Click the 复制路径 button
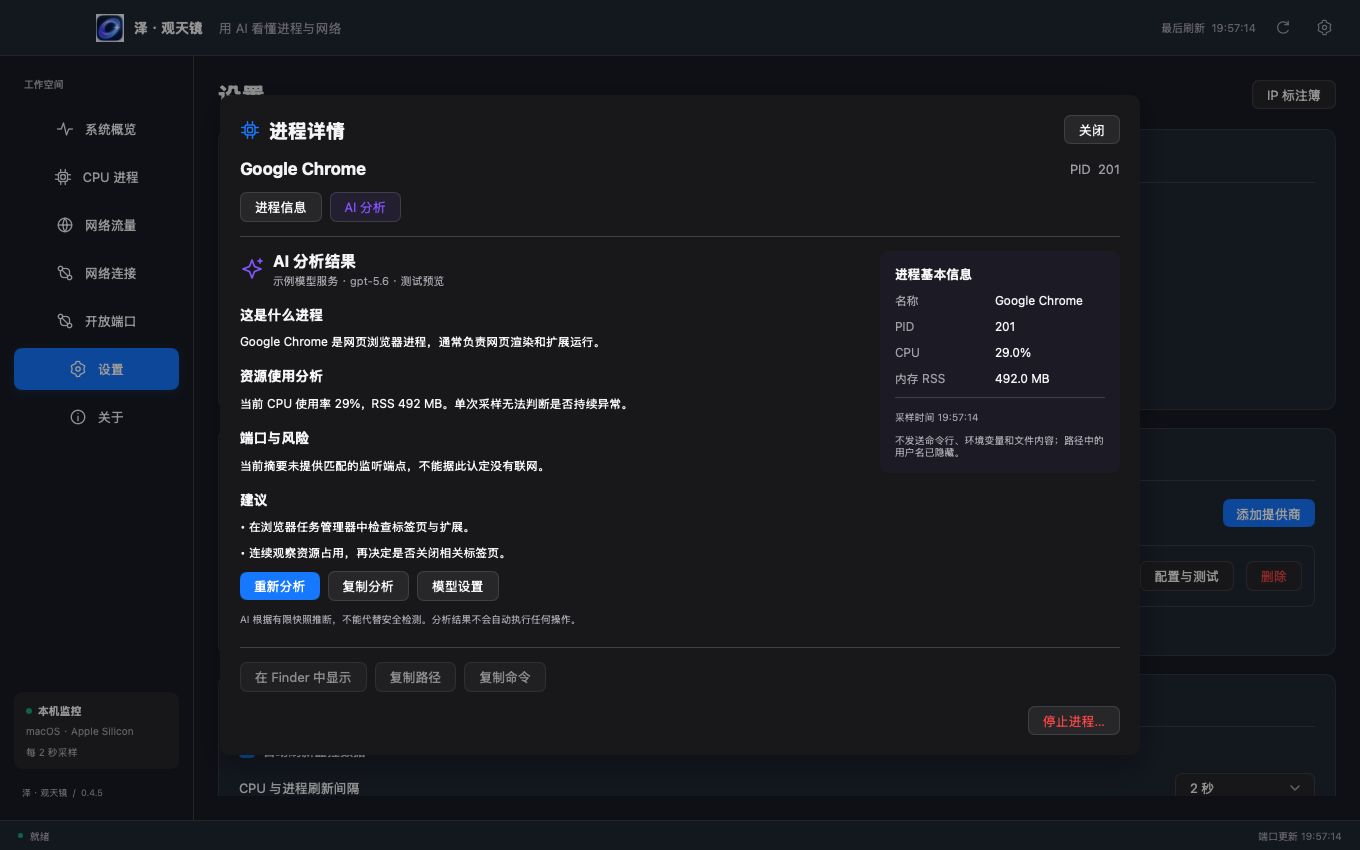 [x=415, y=677]
